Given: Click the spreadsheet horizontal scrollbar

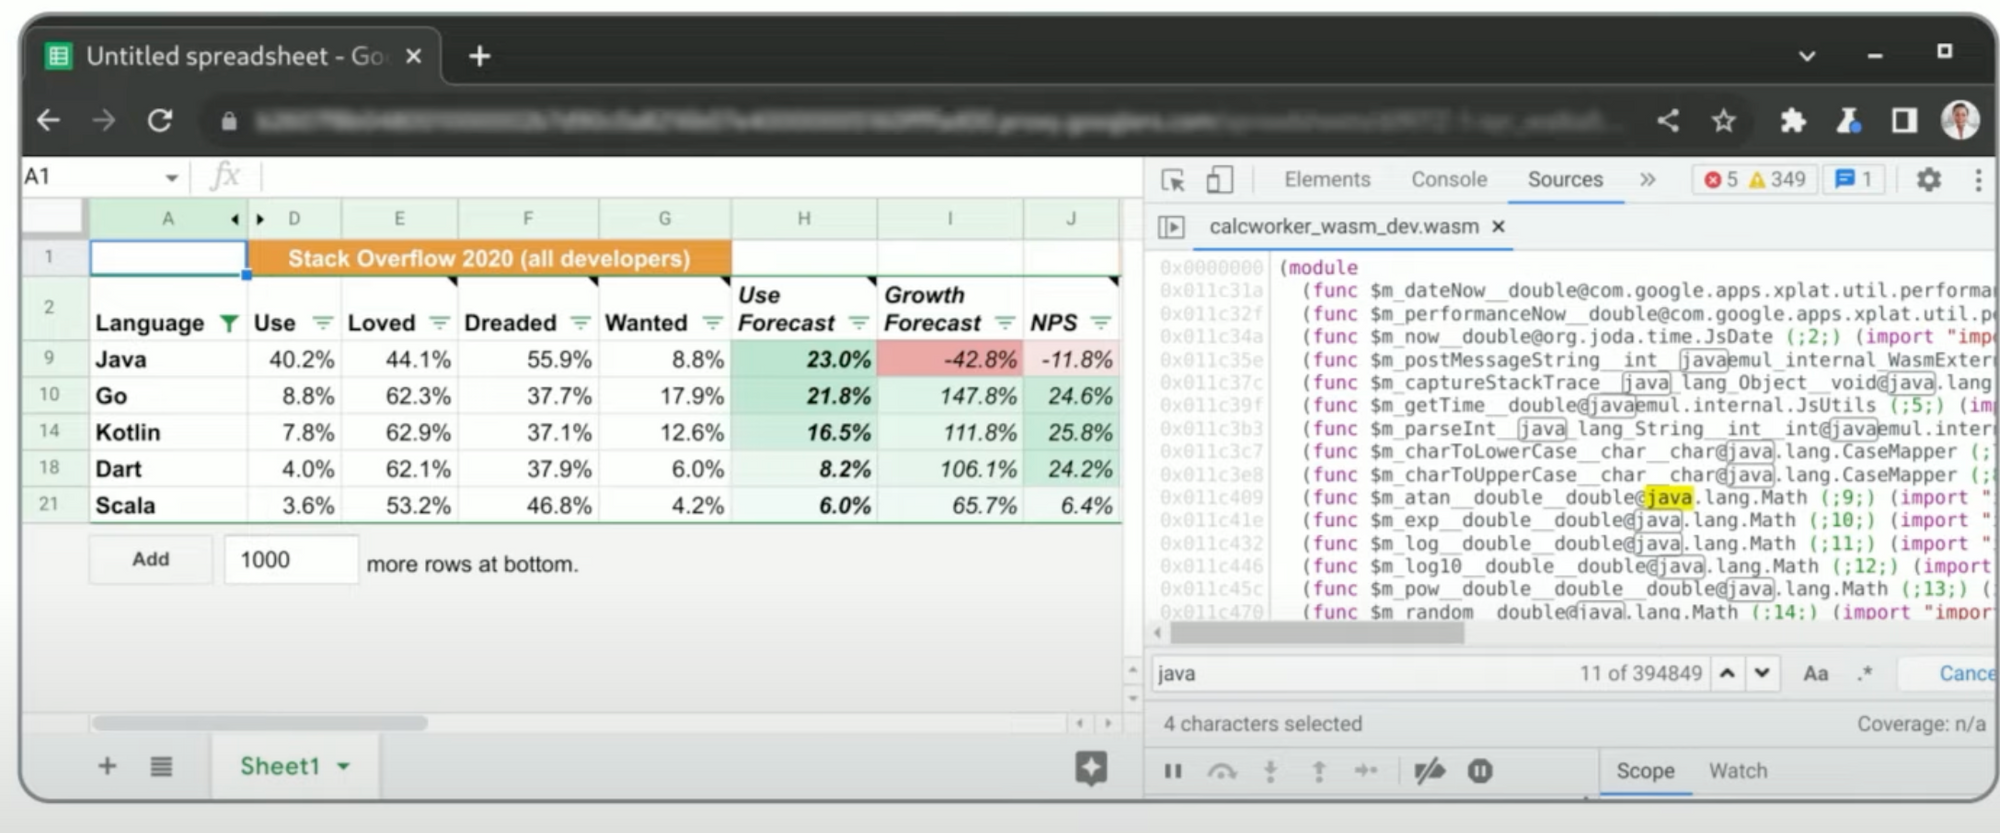Looking at the screenshot, I should [258, 722].
